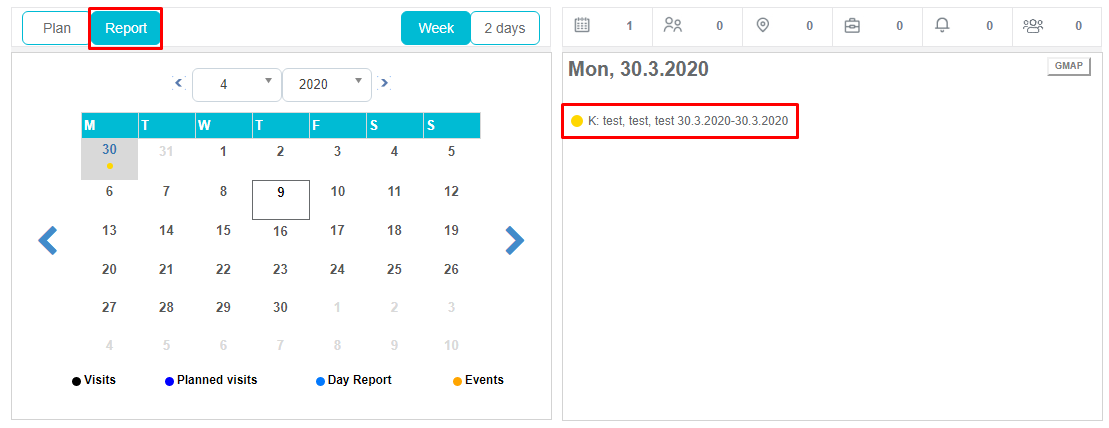Open the month dropdown showing 4
This screenshot has width=1109, height=428.
(x=236, y=85)
